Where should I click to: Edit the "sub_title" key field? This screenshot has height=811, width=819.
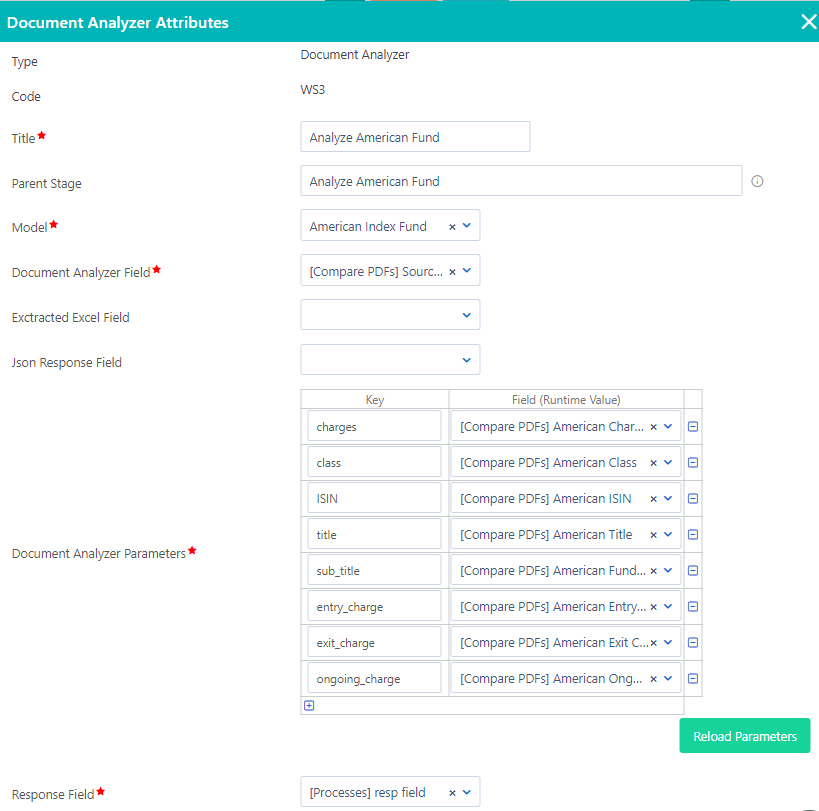[374, 569]
